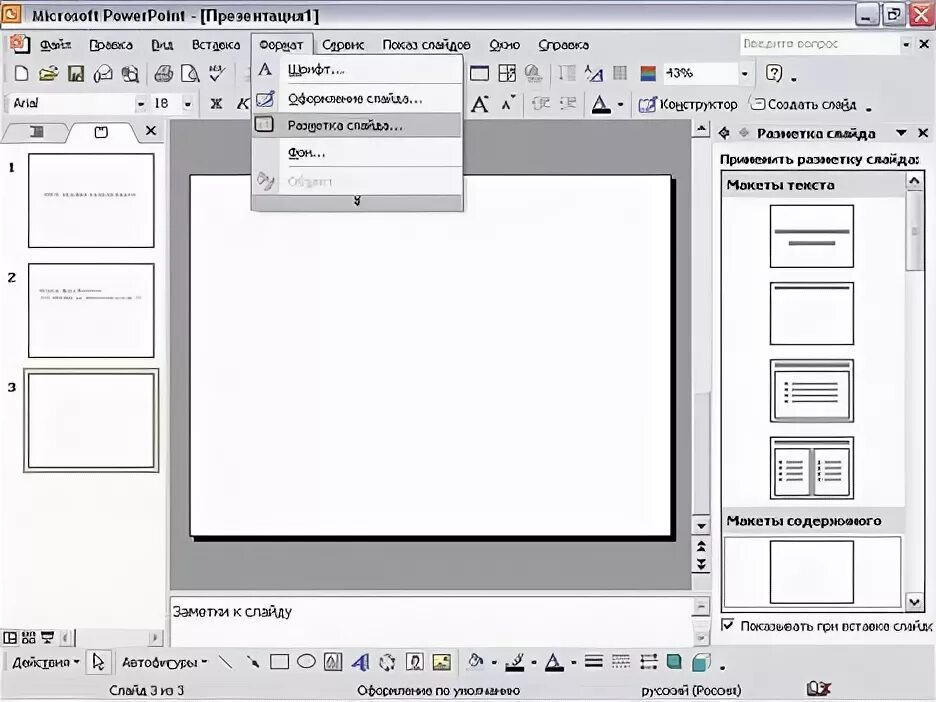
Task: Save the presentation with the Save icon
Action: (x=76, y=74)
